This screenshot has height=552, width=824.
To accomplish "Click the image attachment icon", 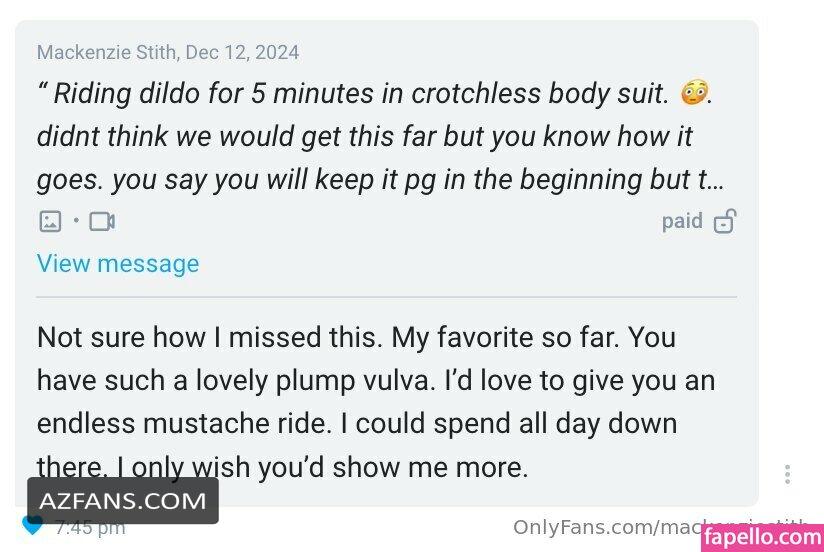I will (x=50, y=221).
